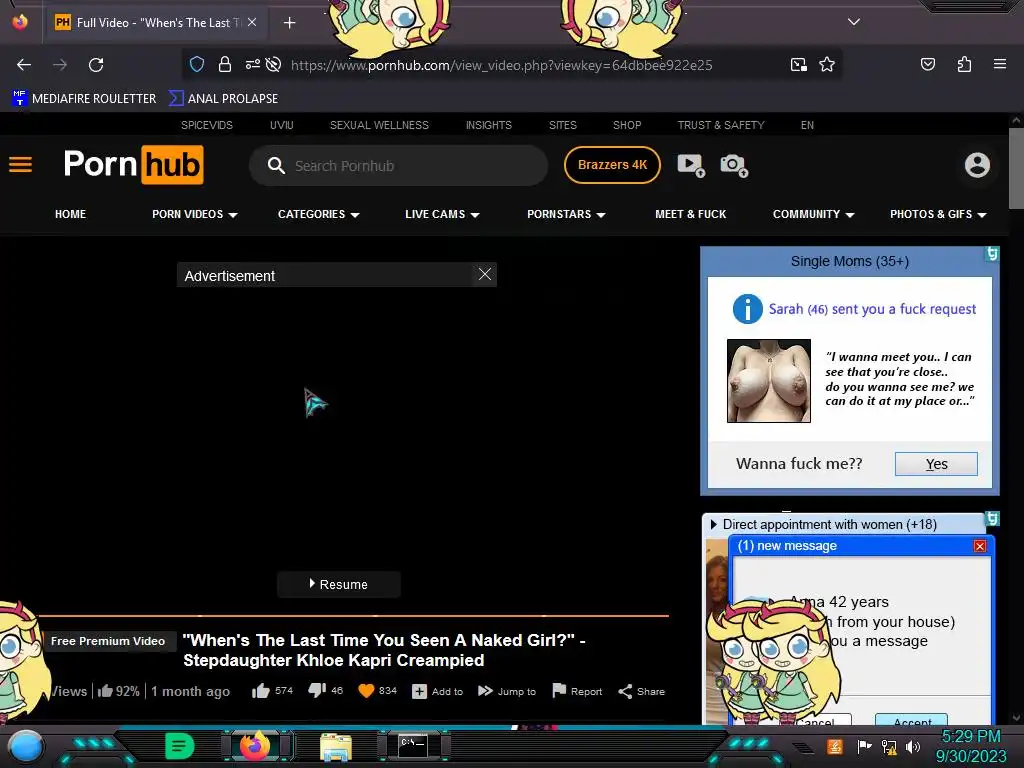Open Save to Pocket icon
This screenshot has width=1024, height=768.
927,64
